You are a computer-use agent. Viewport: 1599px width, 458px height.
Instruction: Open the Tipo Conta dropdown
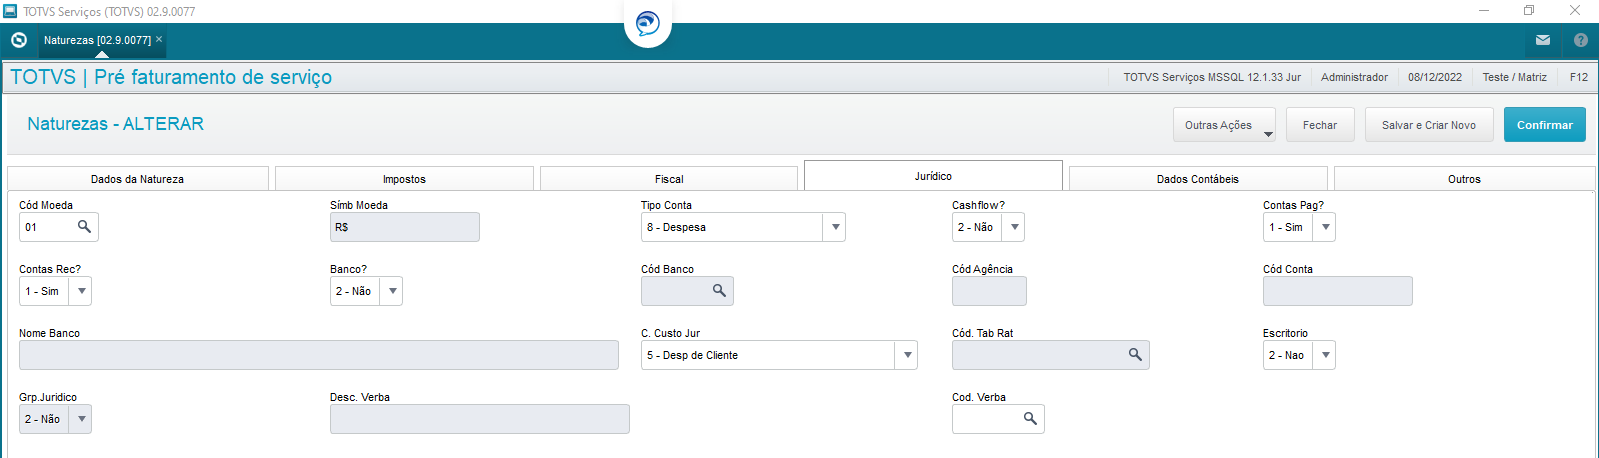point(835,227)
